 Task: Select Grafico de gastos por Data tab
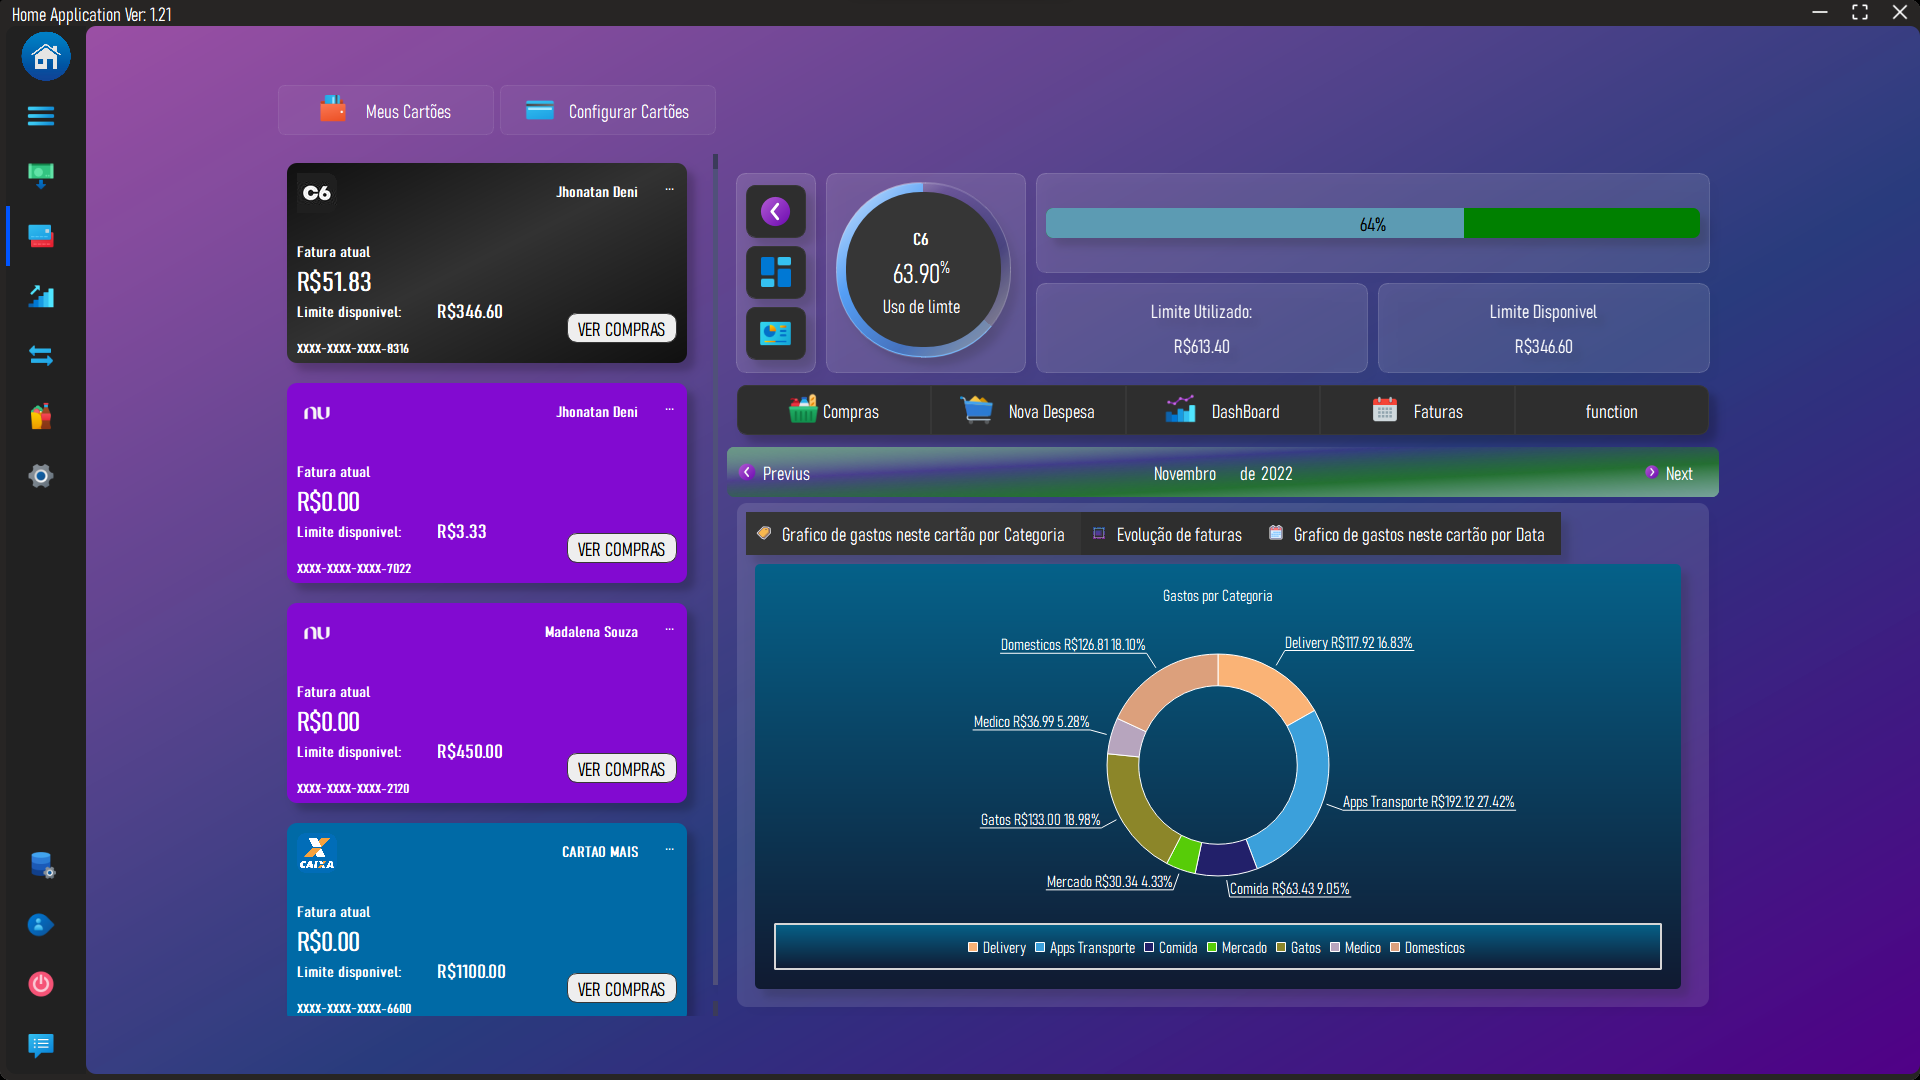tap(1407, 534)
